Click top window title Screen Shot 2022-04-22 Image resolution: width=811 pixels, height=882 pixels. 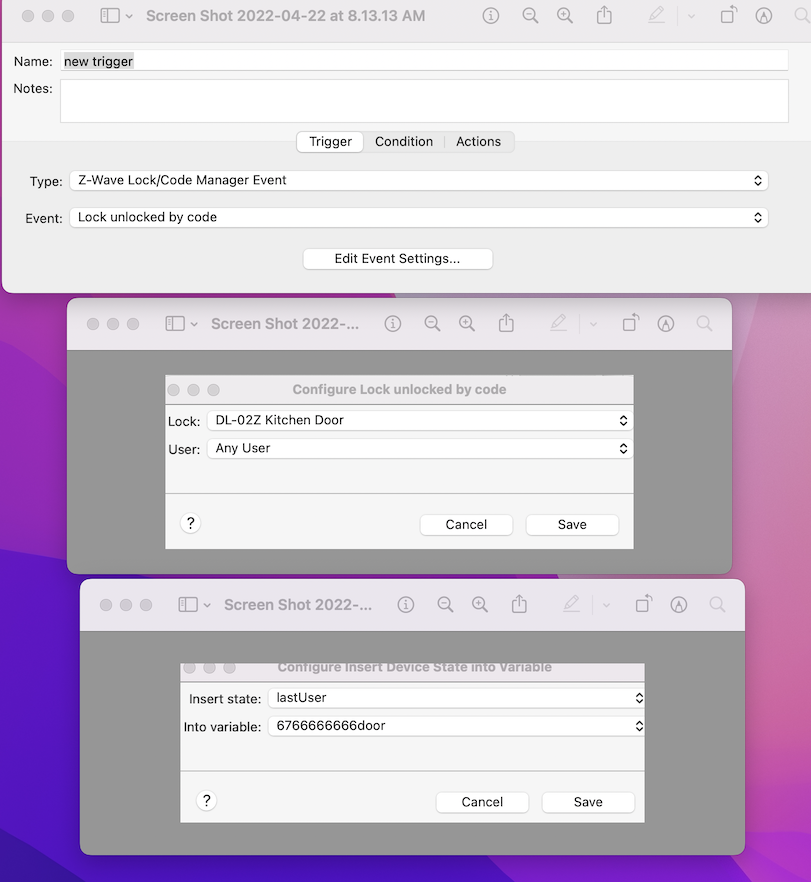[285, 16]
